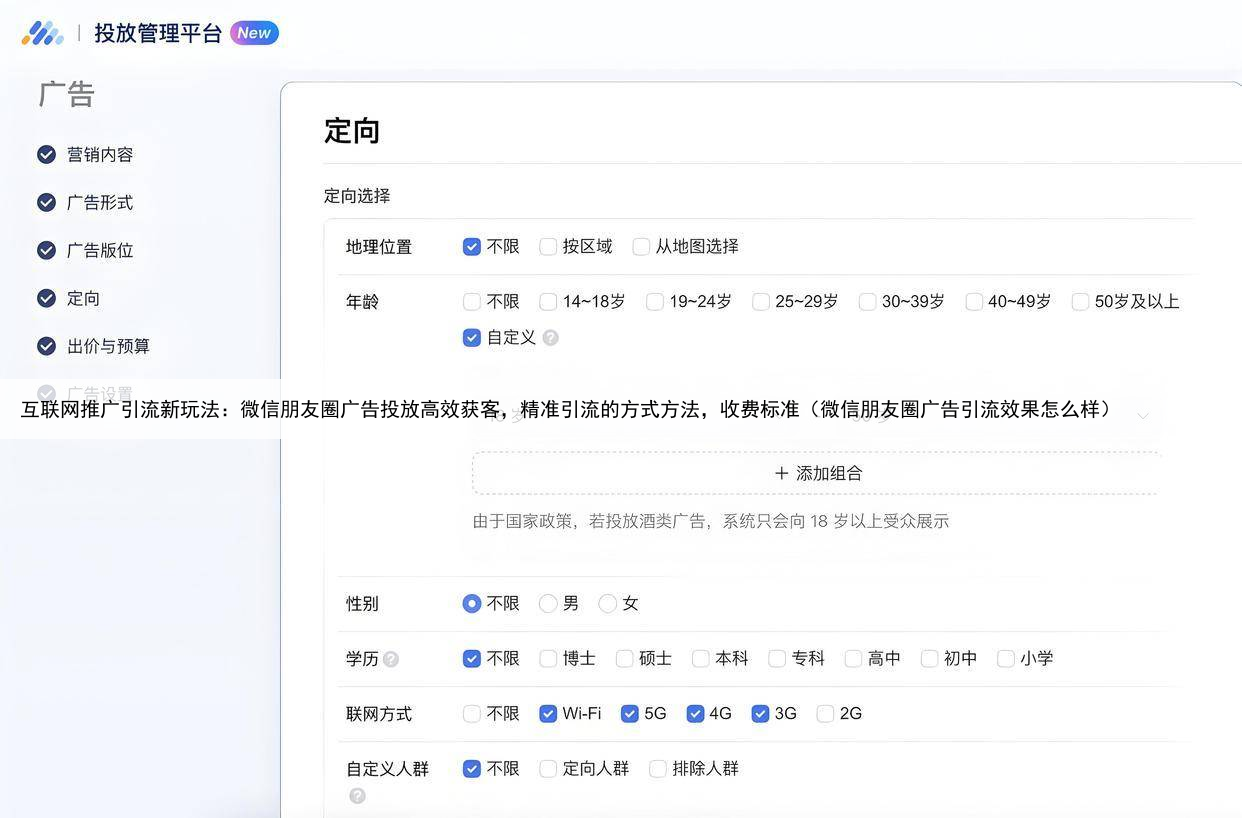This screenshot has width=1242, height=818.
Task: Open the 定向 step in sidebar
Action: coord(83,298)
